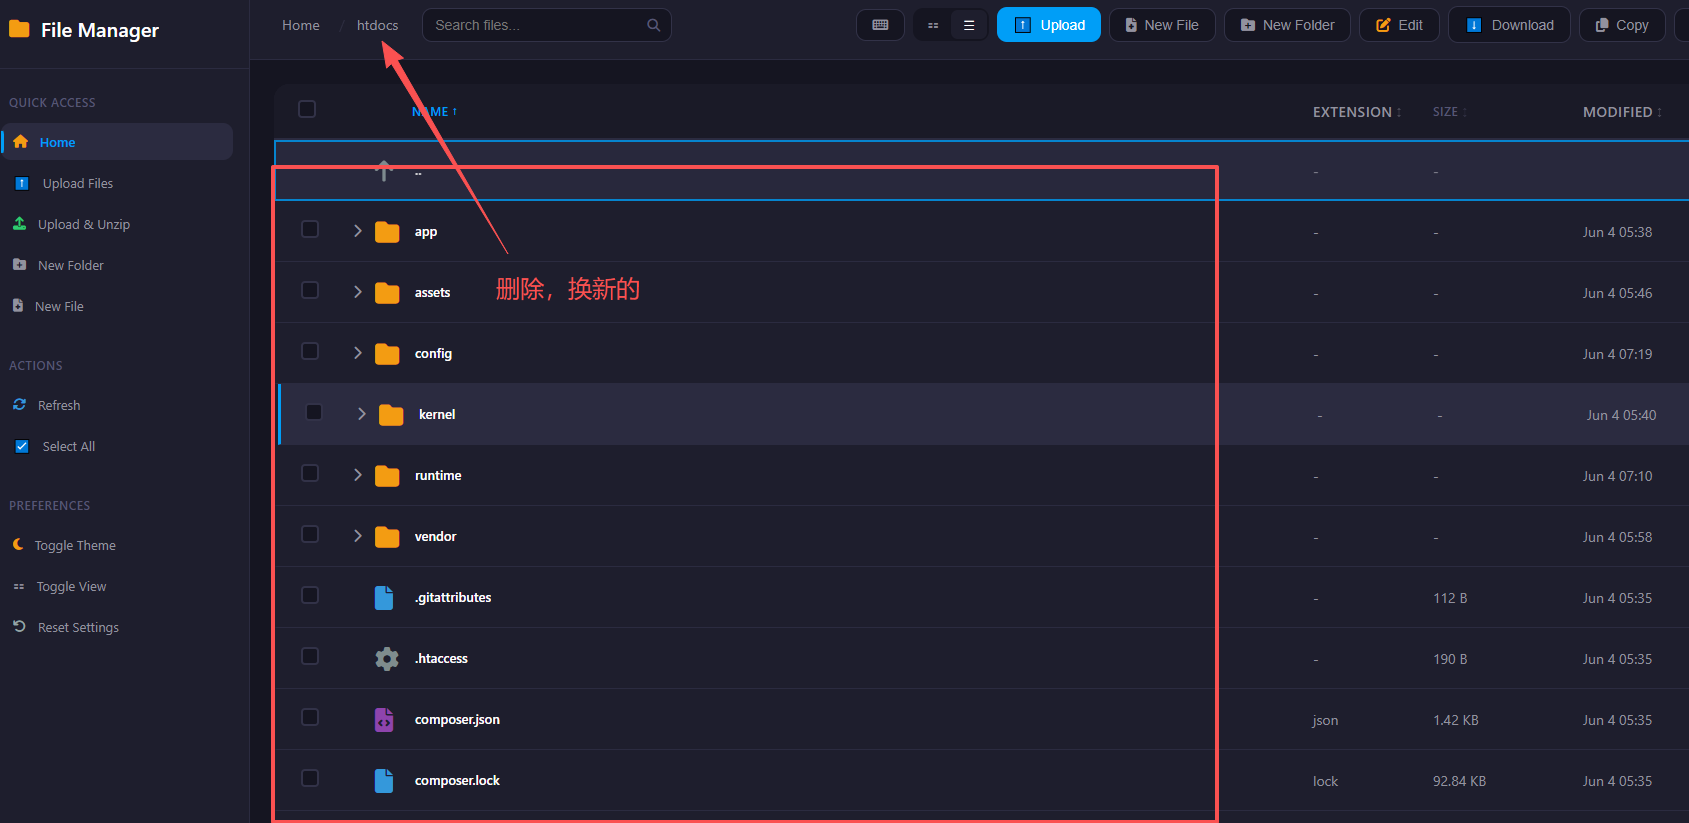Screen dimensions: 1689x823
Task: Click the kernel folder icon
Action: click(x=391, y=415)
